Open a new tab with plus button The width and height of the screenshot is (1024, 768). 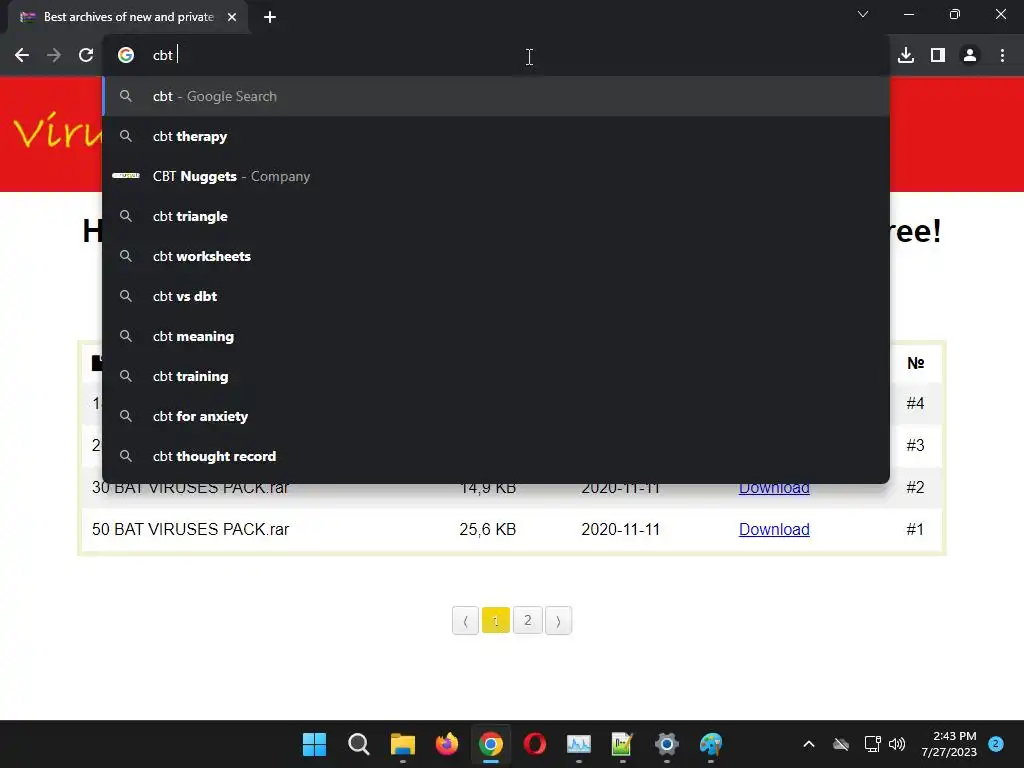point(270,17)
